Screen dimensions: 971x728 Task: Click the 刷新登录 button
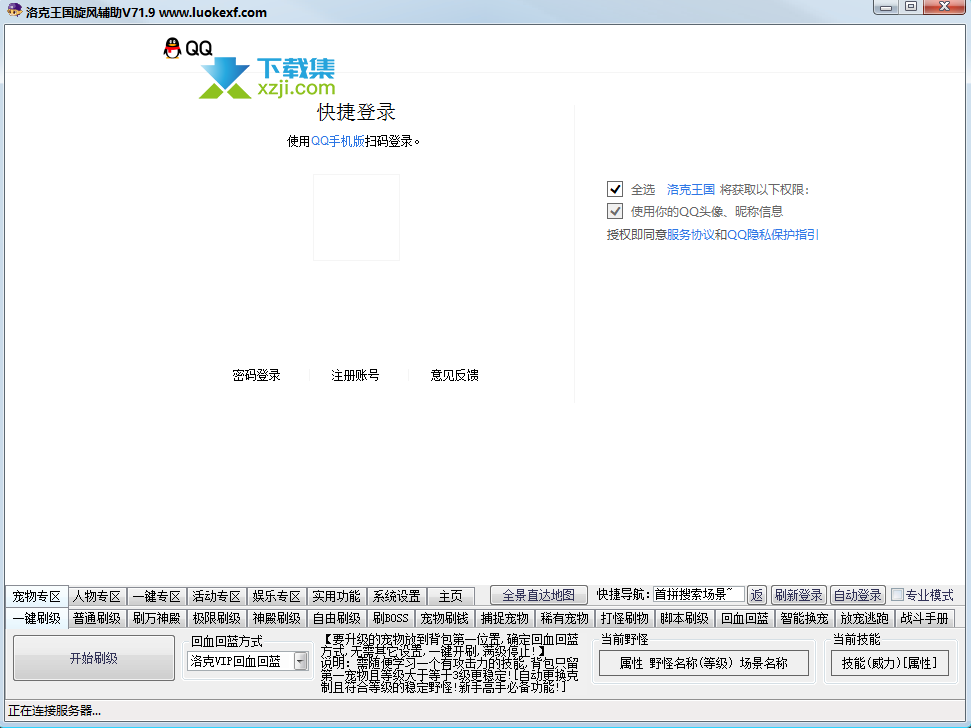[798, 595]
